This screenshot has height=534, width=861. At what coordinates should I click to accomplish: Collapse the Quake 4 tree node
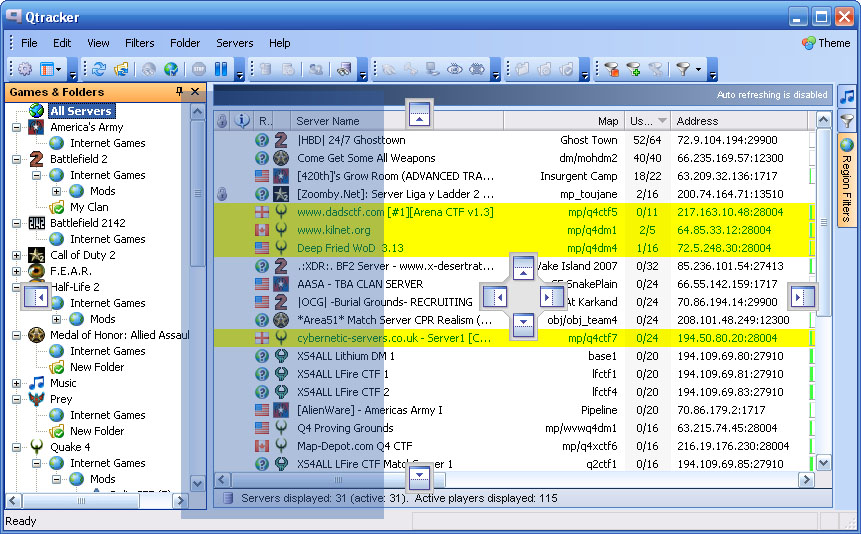coord(16,447)
